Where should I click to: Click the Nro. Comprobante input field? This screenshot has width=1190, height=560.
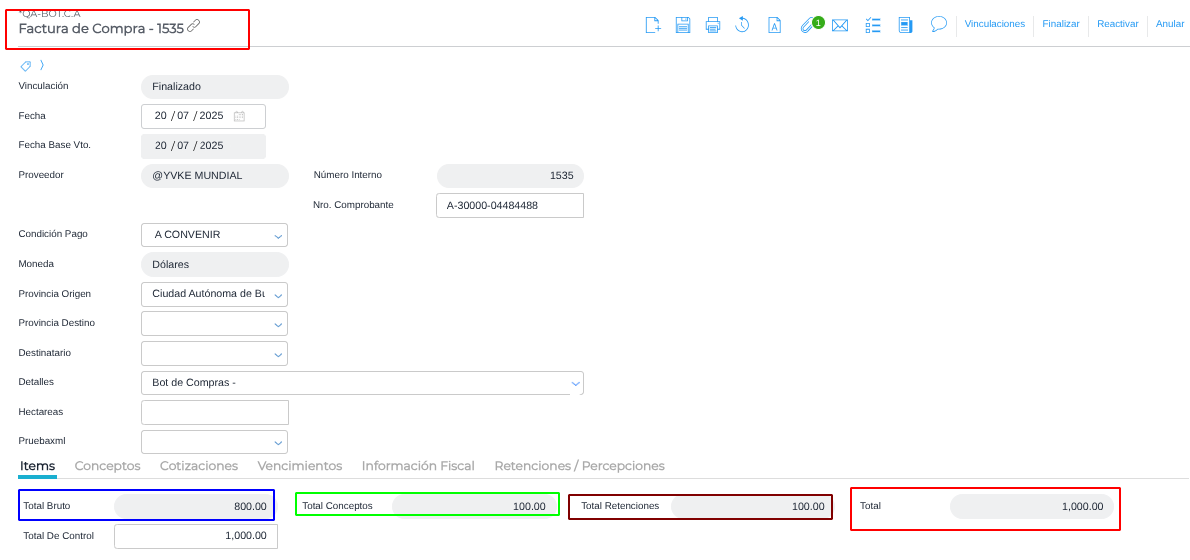pyautogui.click(x=509, y=206)
